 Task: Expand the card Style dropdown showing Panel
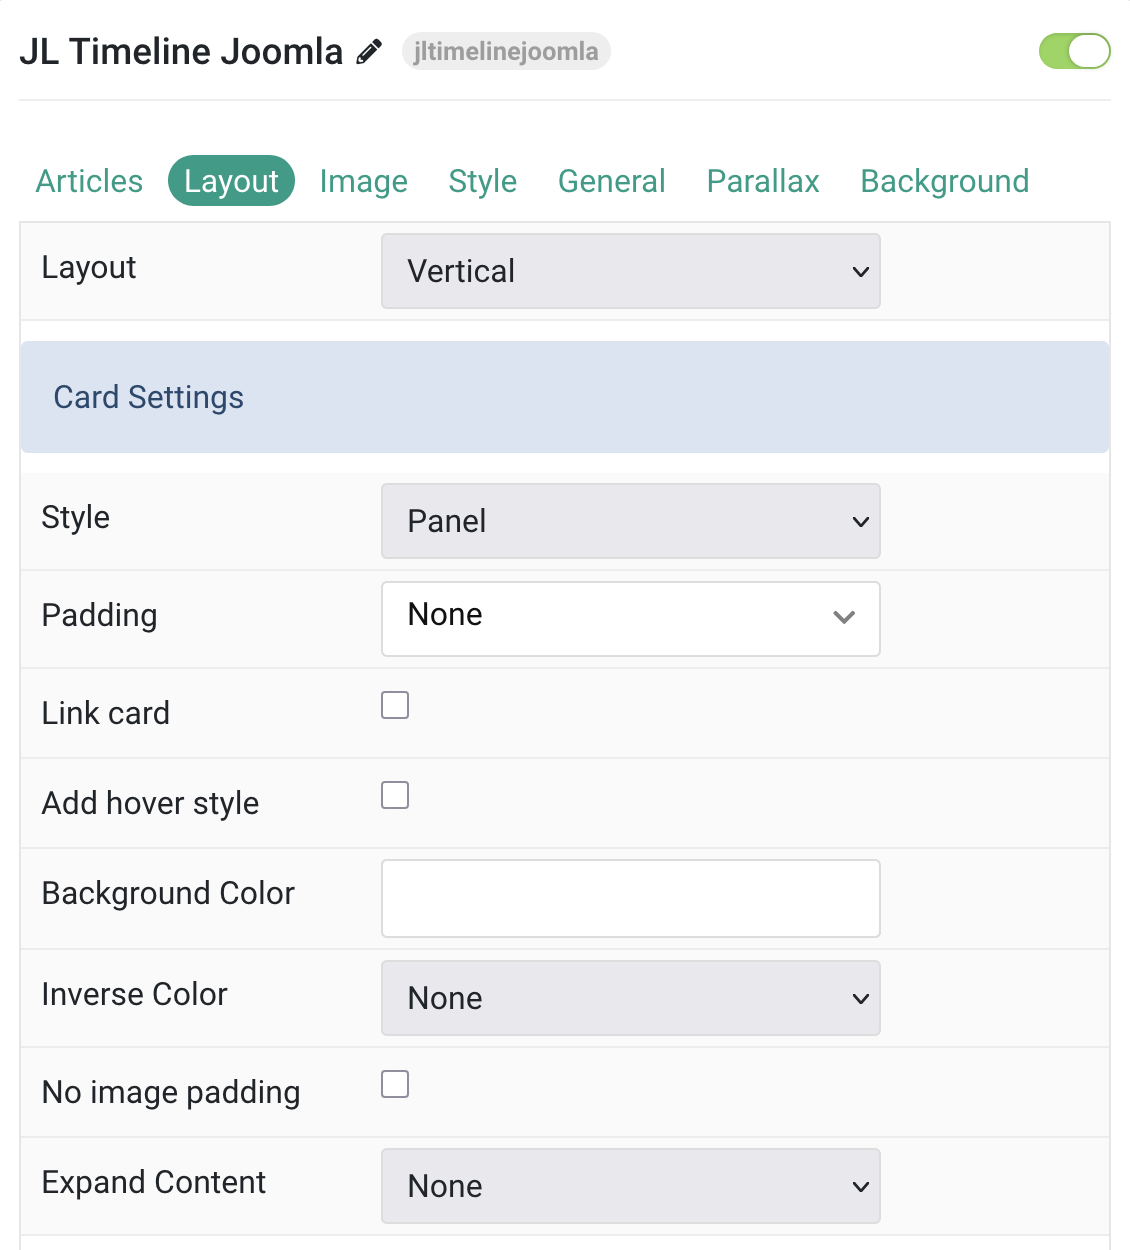(x=631, y=521)
